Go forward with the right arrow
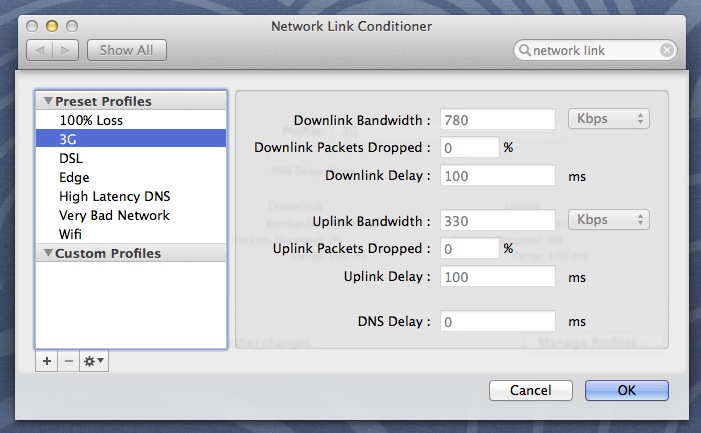Image resolution: width=701 pixels, height=433 pixels. pos(64,50)
